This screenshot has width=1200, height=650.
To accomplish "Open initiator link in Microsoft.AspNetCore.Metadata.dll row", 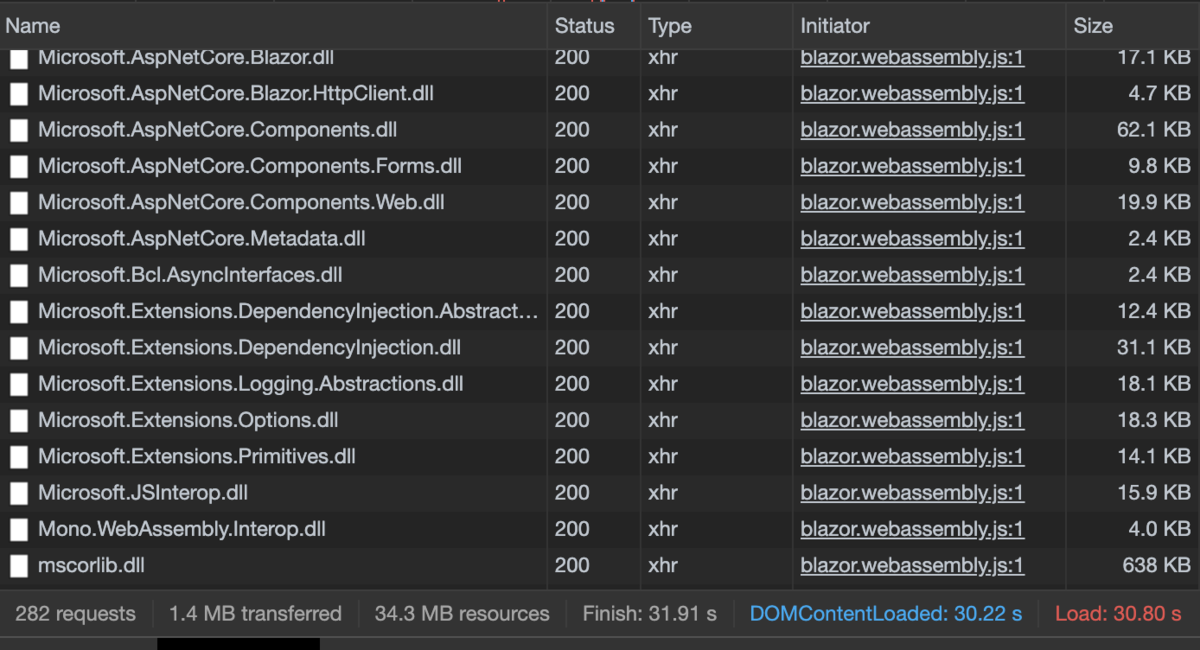I will tap(912, 239).
